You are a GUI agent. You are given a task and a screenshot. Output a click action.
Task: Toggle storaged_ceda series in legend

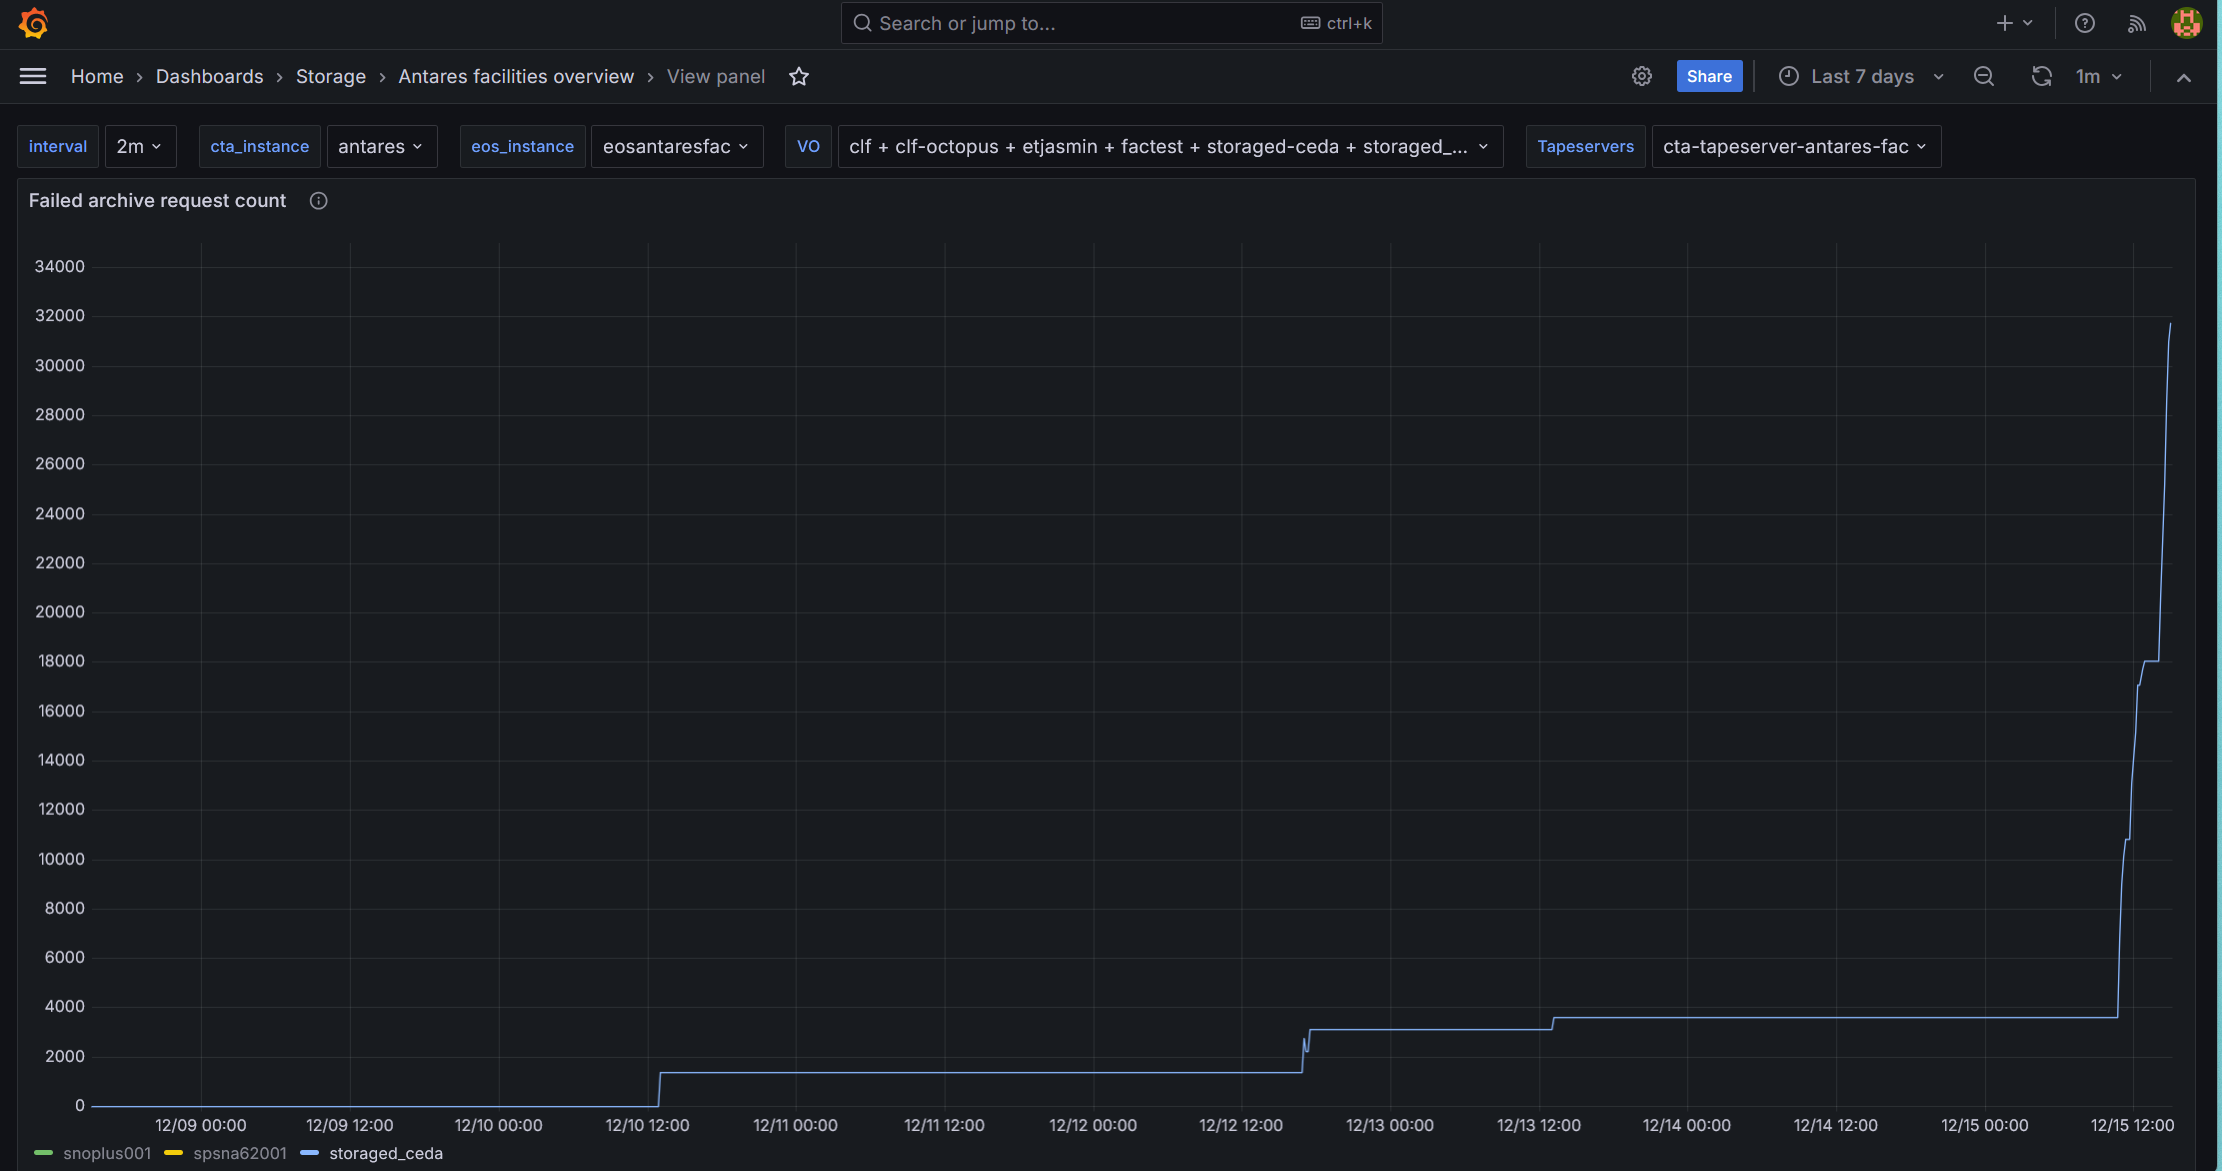coord(385,1153)
